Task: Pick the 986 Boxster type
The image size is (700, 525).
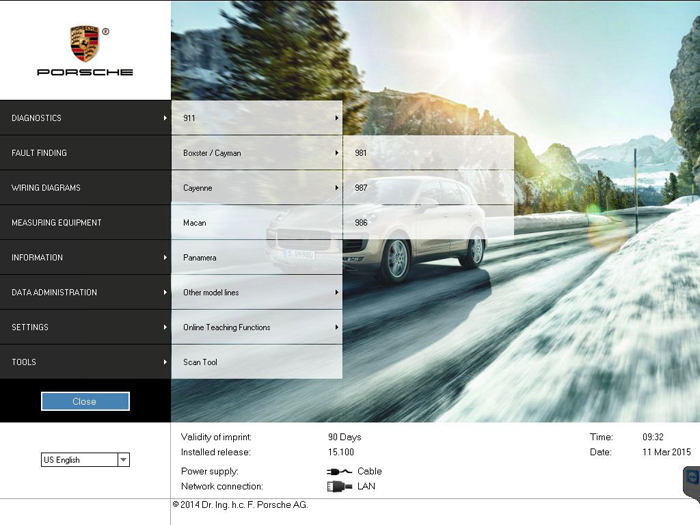Action: (x=429, y=222)
